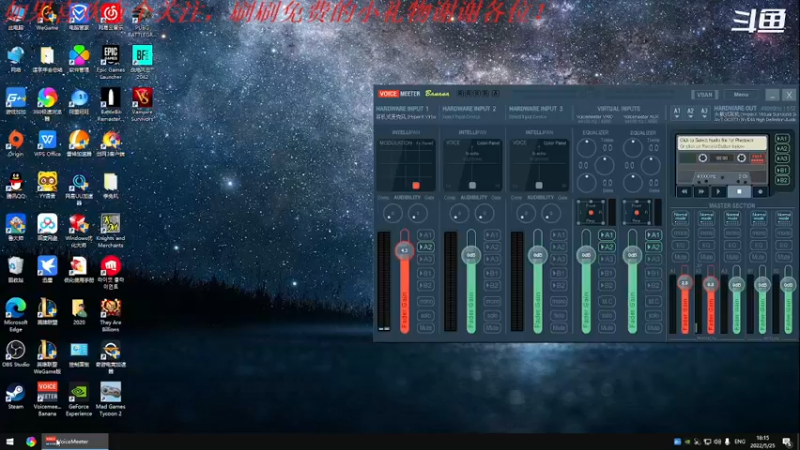Click the master A1 red fader knob
This screenshot has height=450, width=800.
pos(685,283)
